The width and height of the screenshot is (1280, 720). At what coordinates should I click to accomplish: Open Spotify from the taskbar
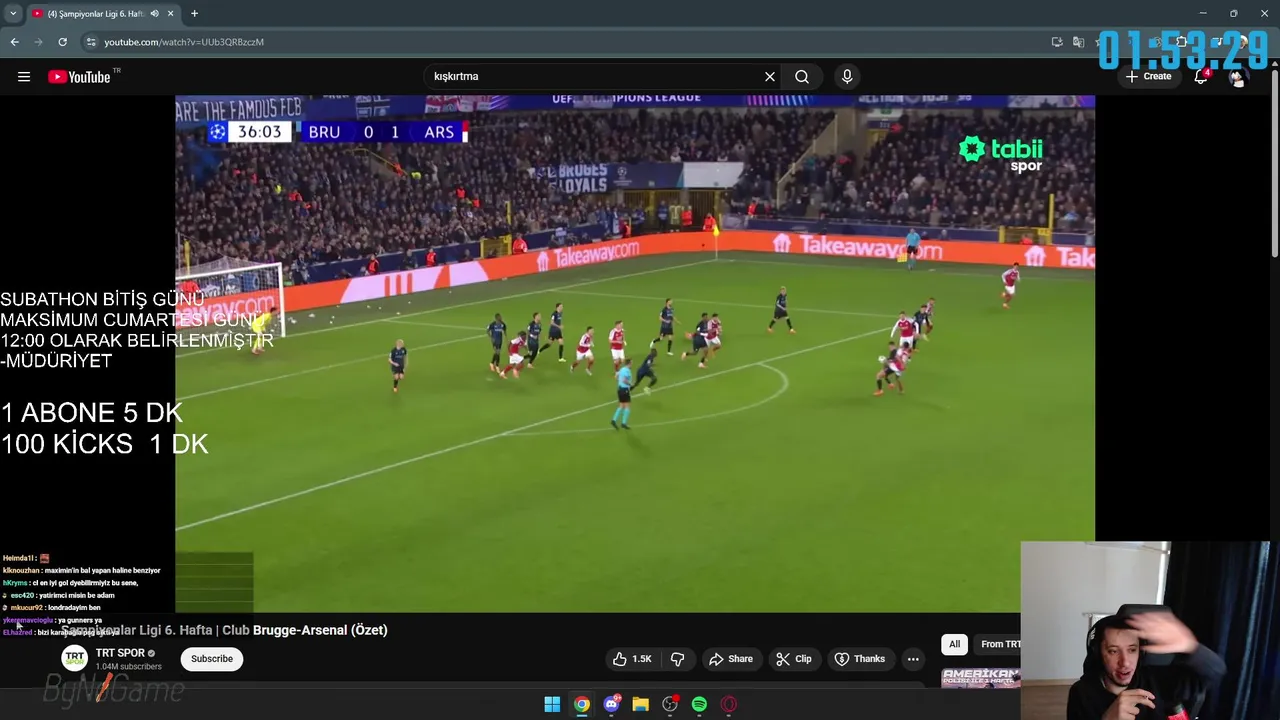tap(699, 704)
